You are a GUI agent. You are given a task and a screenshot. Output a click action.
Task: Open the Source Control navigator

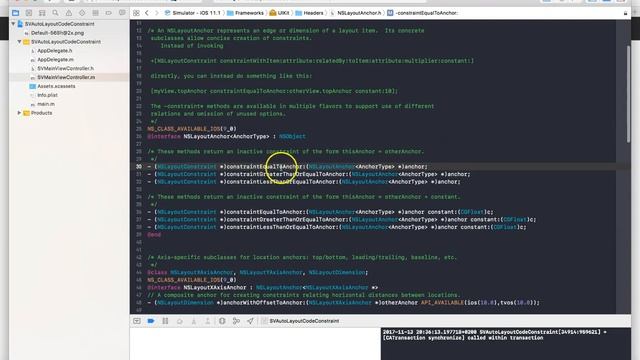[x=29, y=13]
